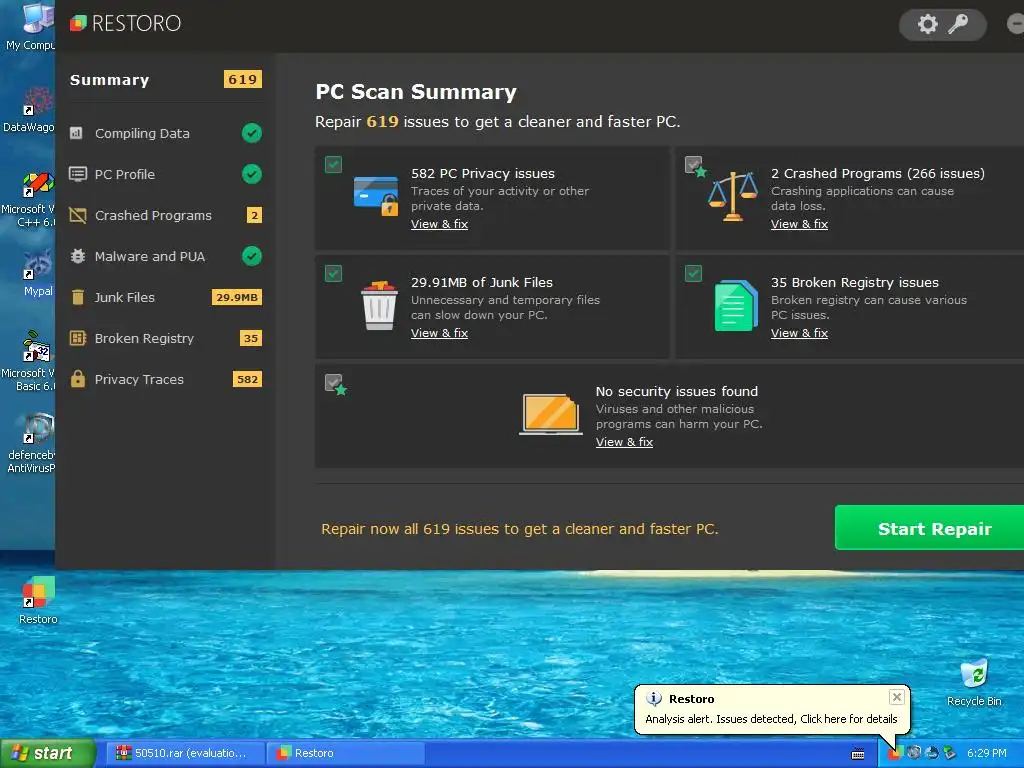Click the Crashed Programs count badge 2
Viewport: 1024px width, 768px height.
255,216
